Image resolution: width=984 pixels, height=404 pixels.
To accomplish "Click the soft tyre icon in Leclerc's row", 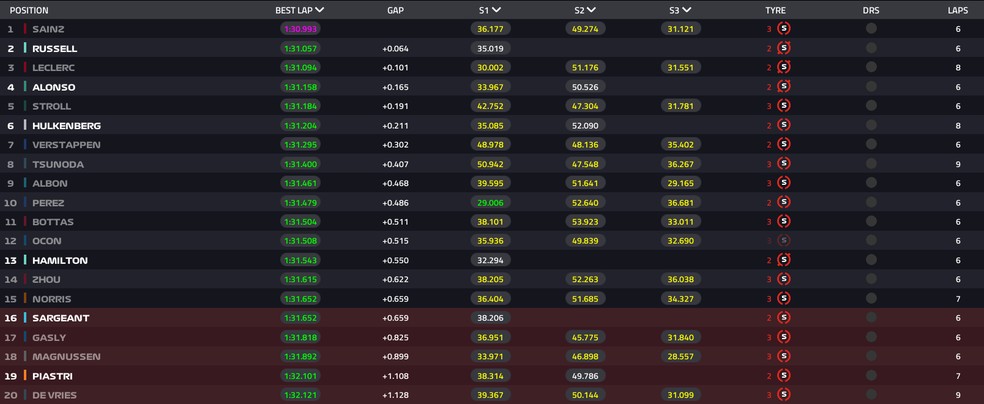I will 784,67.
